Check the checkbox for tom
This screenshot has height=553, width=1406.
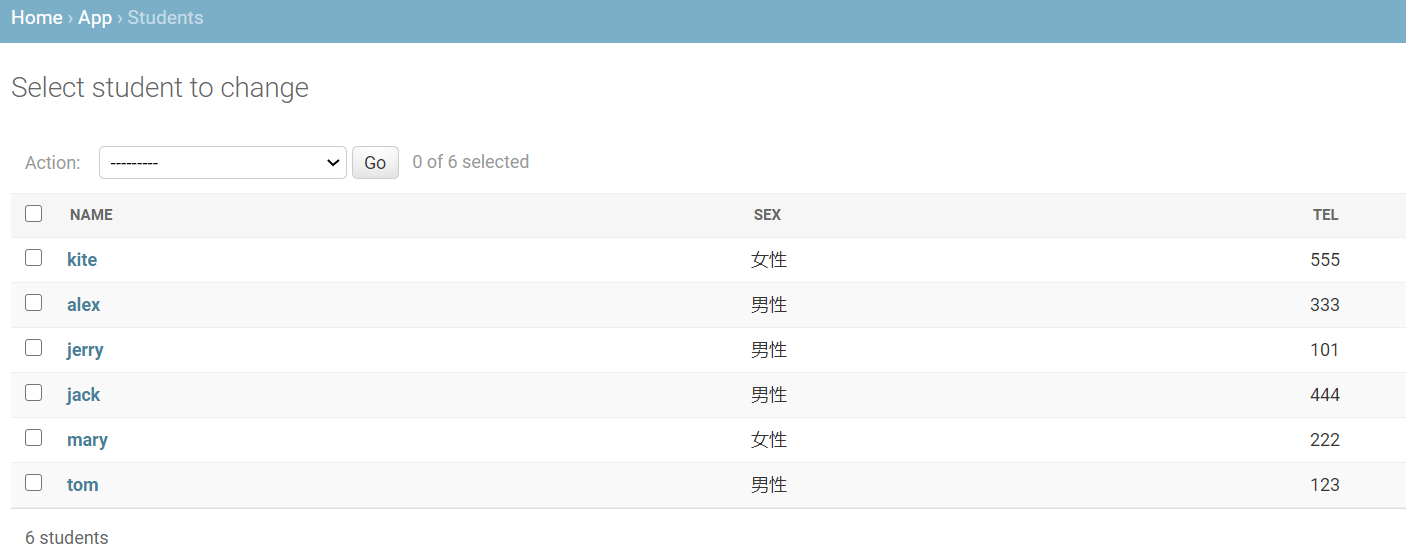coord(34,483)
